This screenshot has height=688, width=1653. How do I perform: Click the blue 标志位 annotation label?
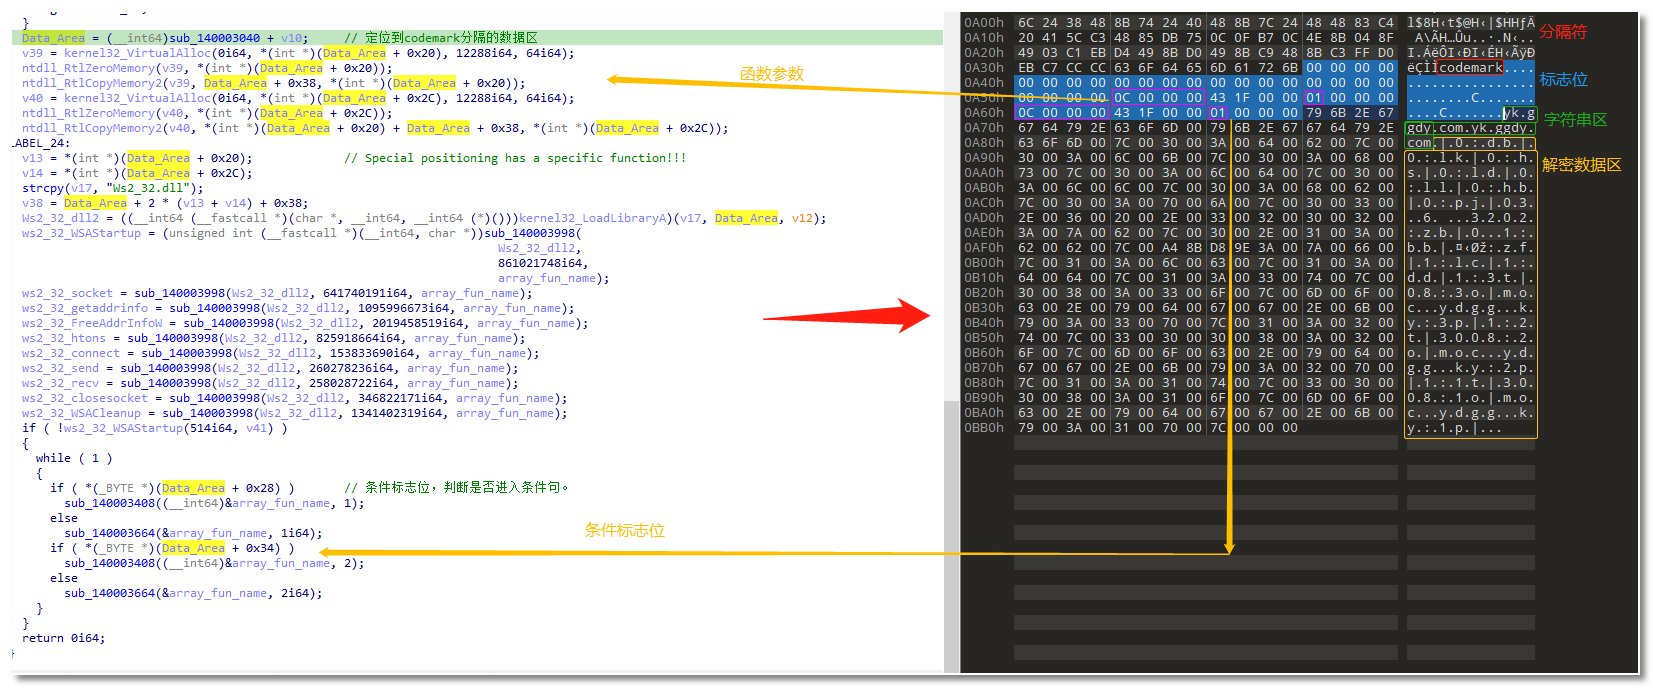click(x=1564, y=80)
